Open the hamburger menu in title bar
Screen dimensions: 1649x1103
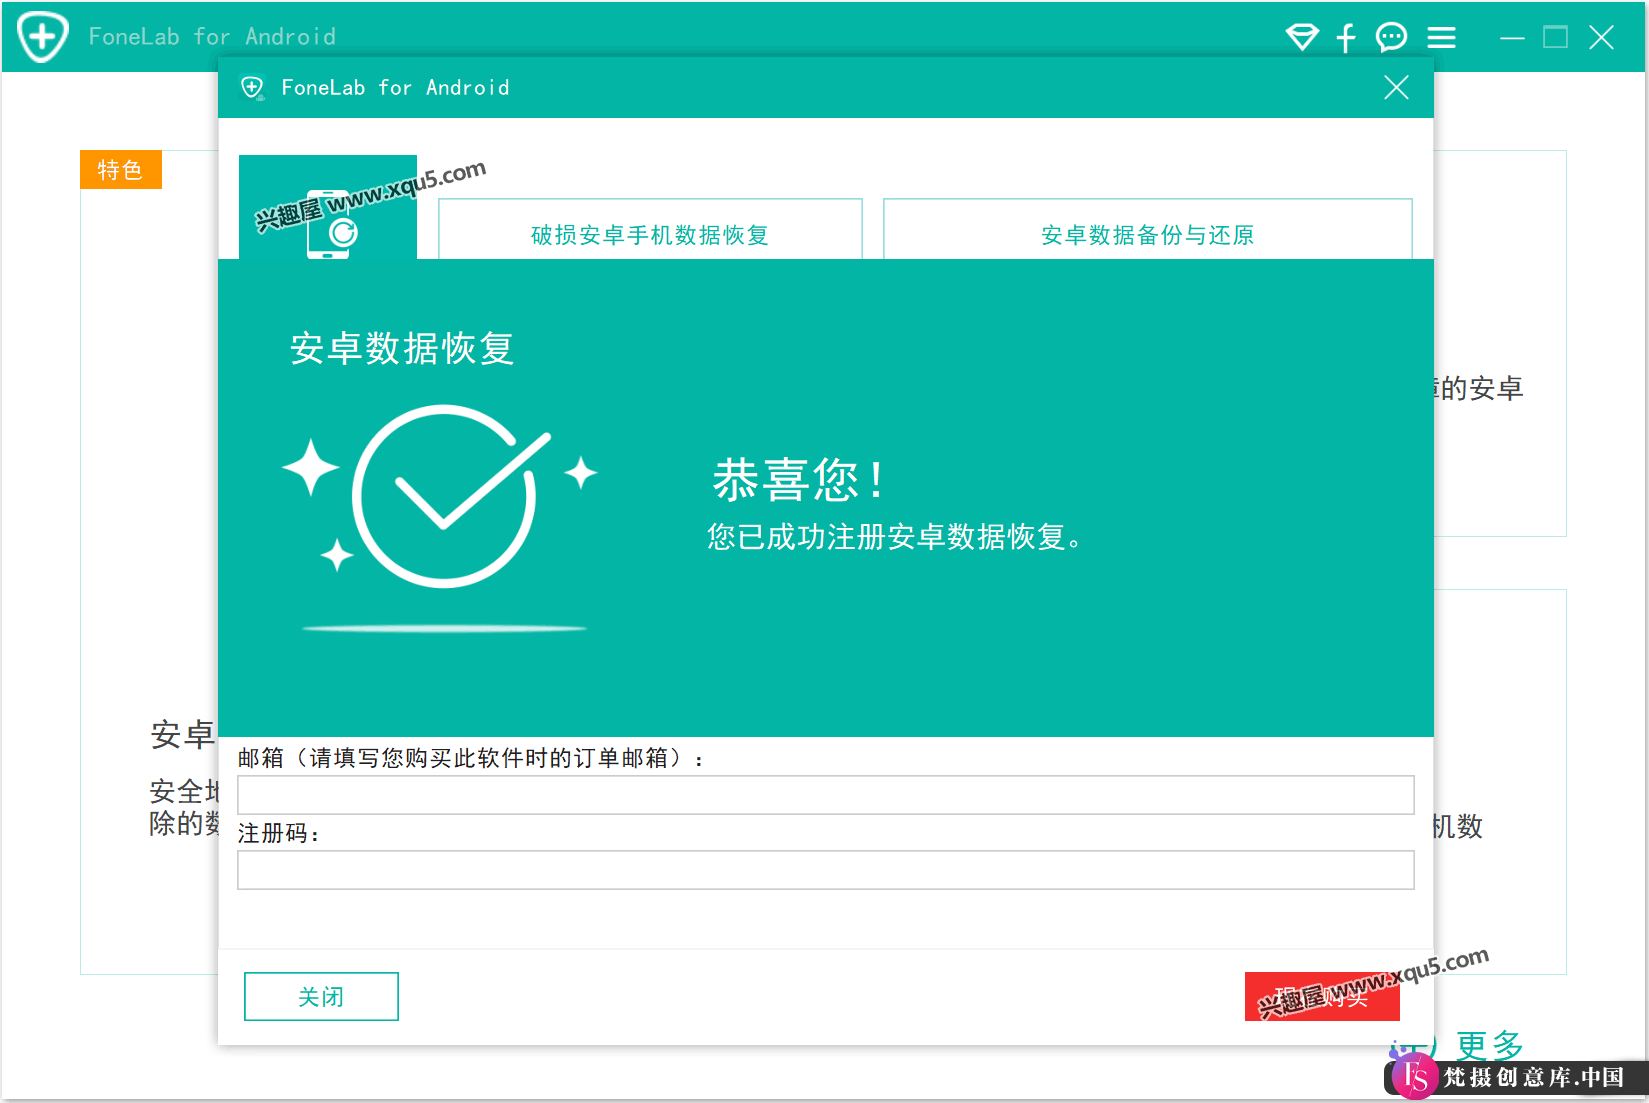click(x=1441, y=38)
